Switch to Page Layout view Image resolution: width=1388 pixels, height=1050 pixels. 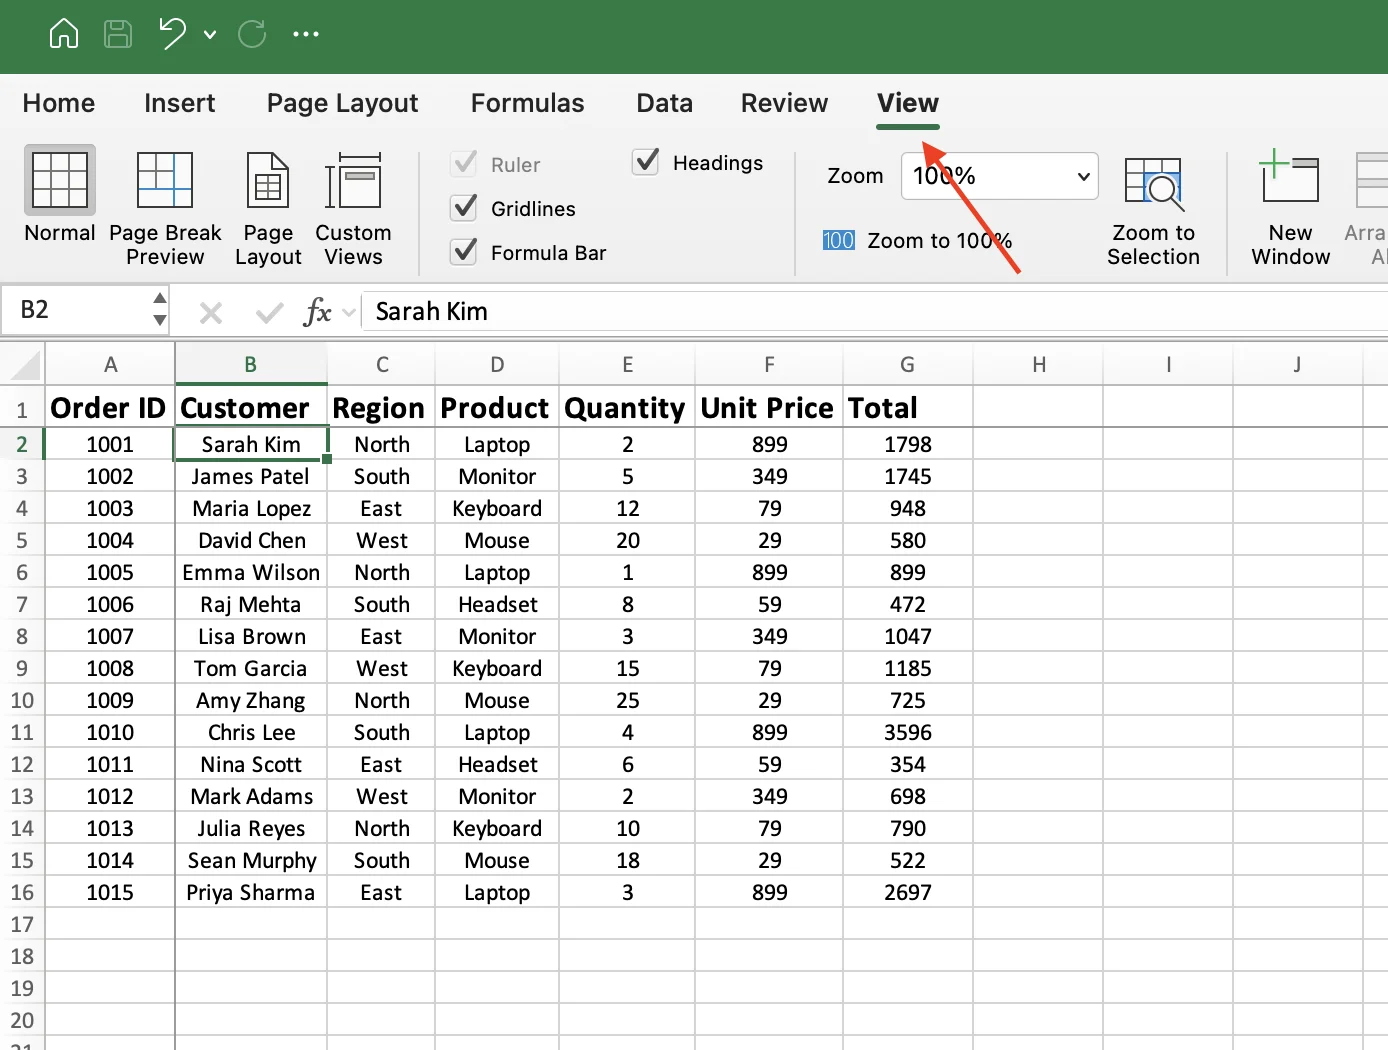click(267, 203)
